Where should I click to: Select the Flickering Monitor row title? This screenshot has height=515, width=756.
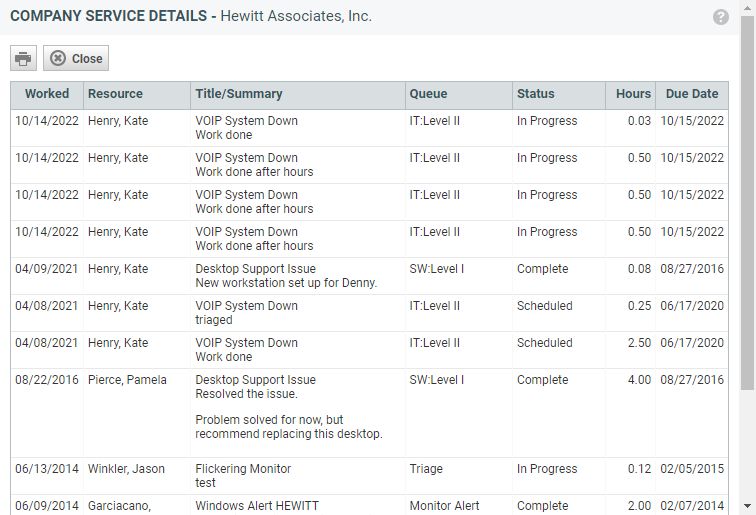243,469
